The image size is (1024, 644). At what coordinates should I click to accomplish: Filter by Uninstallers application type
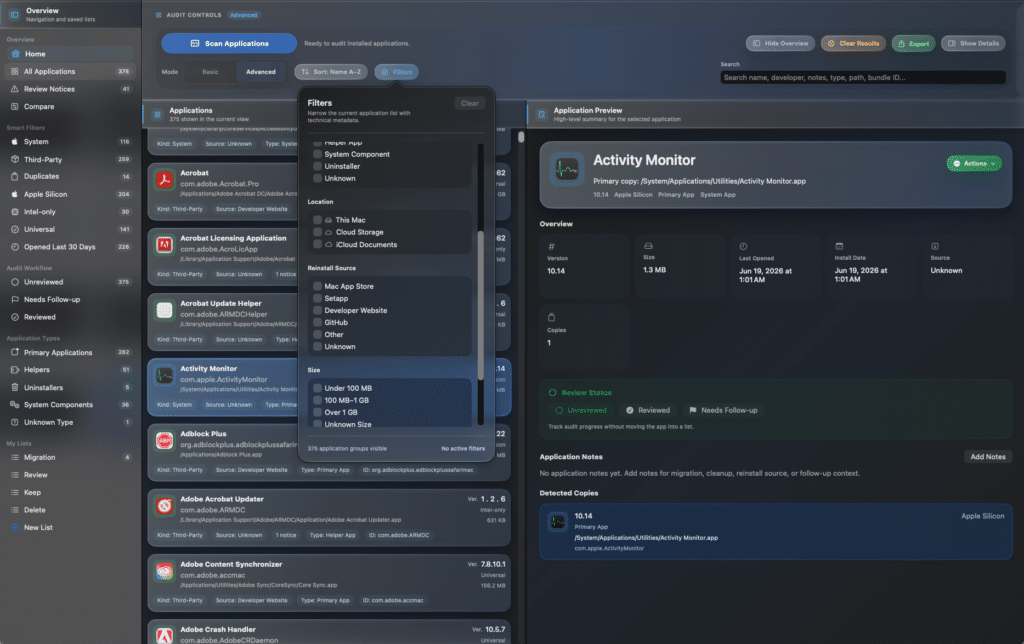(70, 387)
